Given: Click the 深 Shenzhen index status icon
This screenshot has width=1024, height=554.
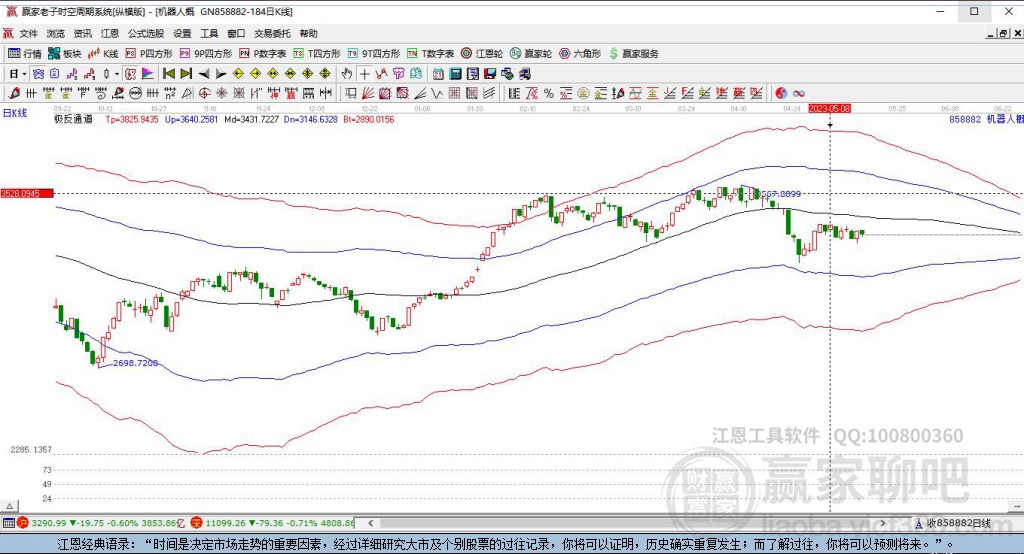Looking at the screenshot, I should 197,523.
